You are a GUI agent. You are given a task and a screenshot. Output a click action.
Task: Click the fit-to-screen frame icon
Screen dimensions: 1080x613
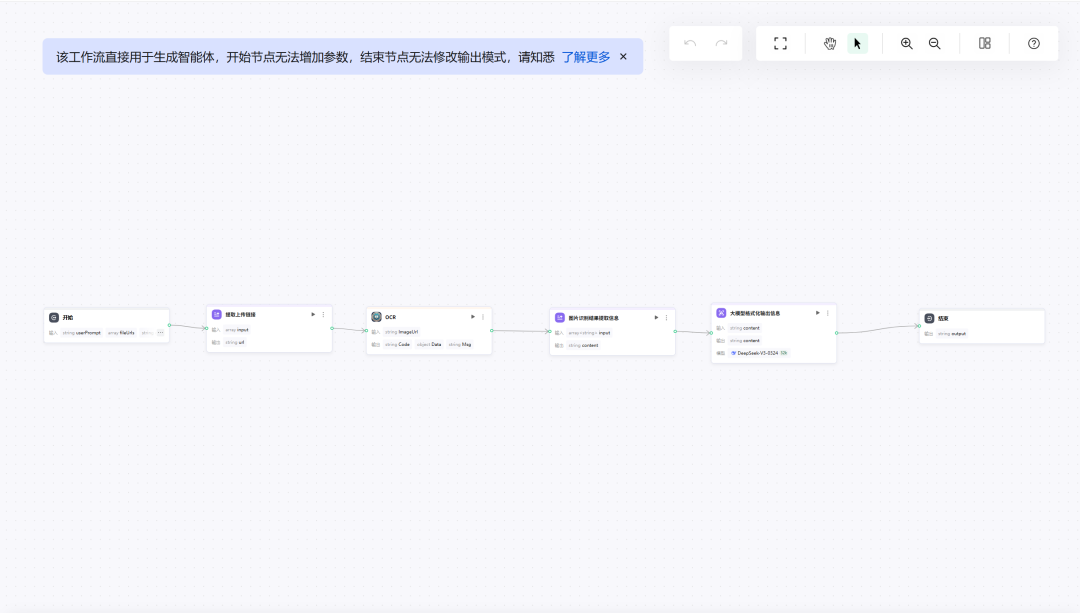click(x=780, y=43)
